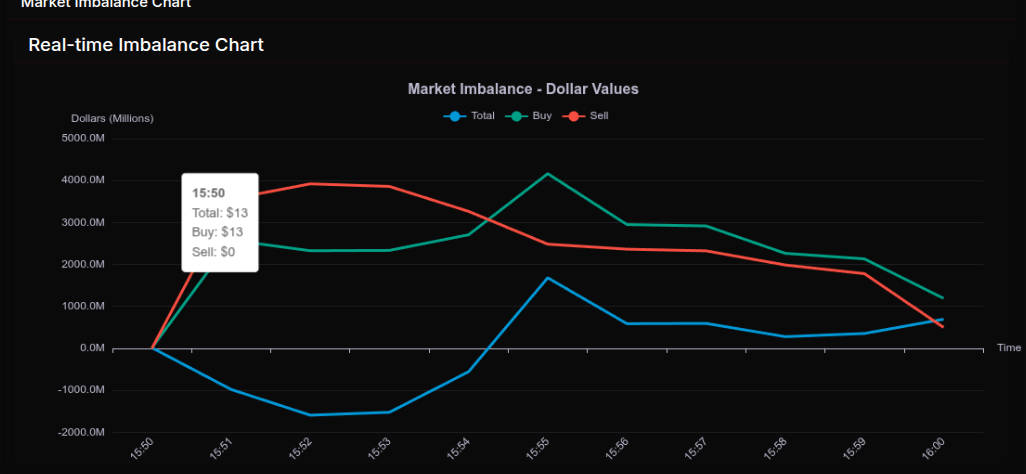Hide the Buy series via legend label
Screen dimensions: 1026x474
pos(542,116)
